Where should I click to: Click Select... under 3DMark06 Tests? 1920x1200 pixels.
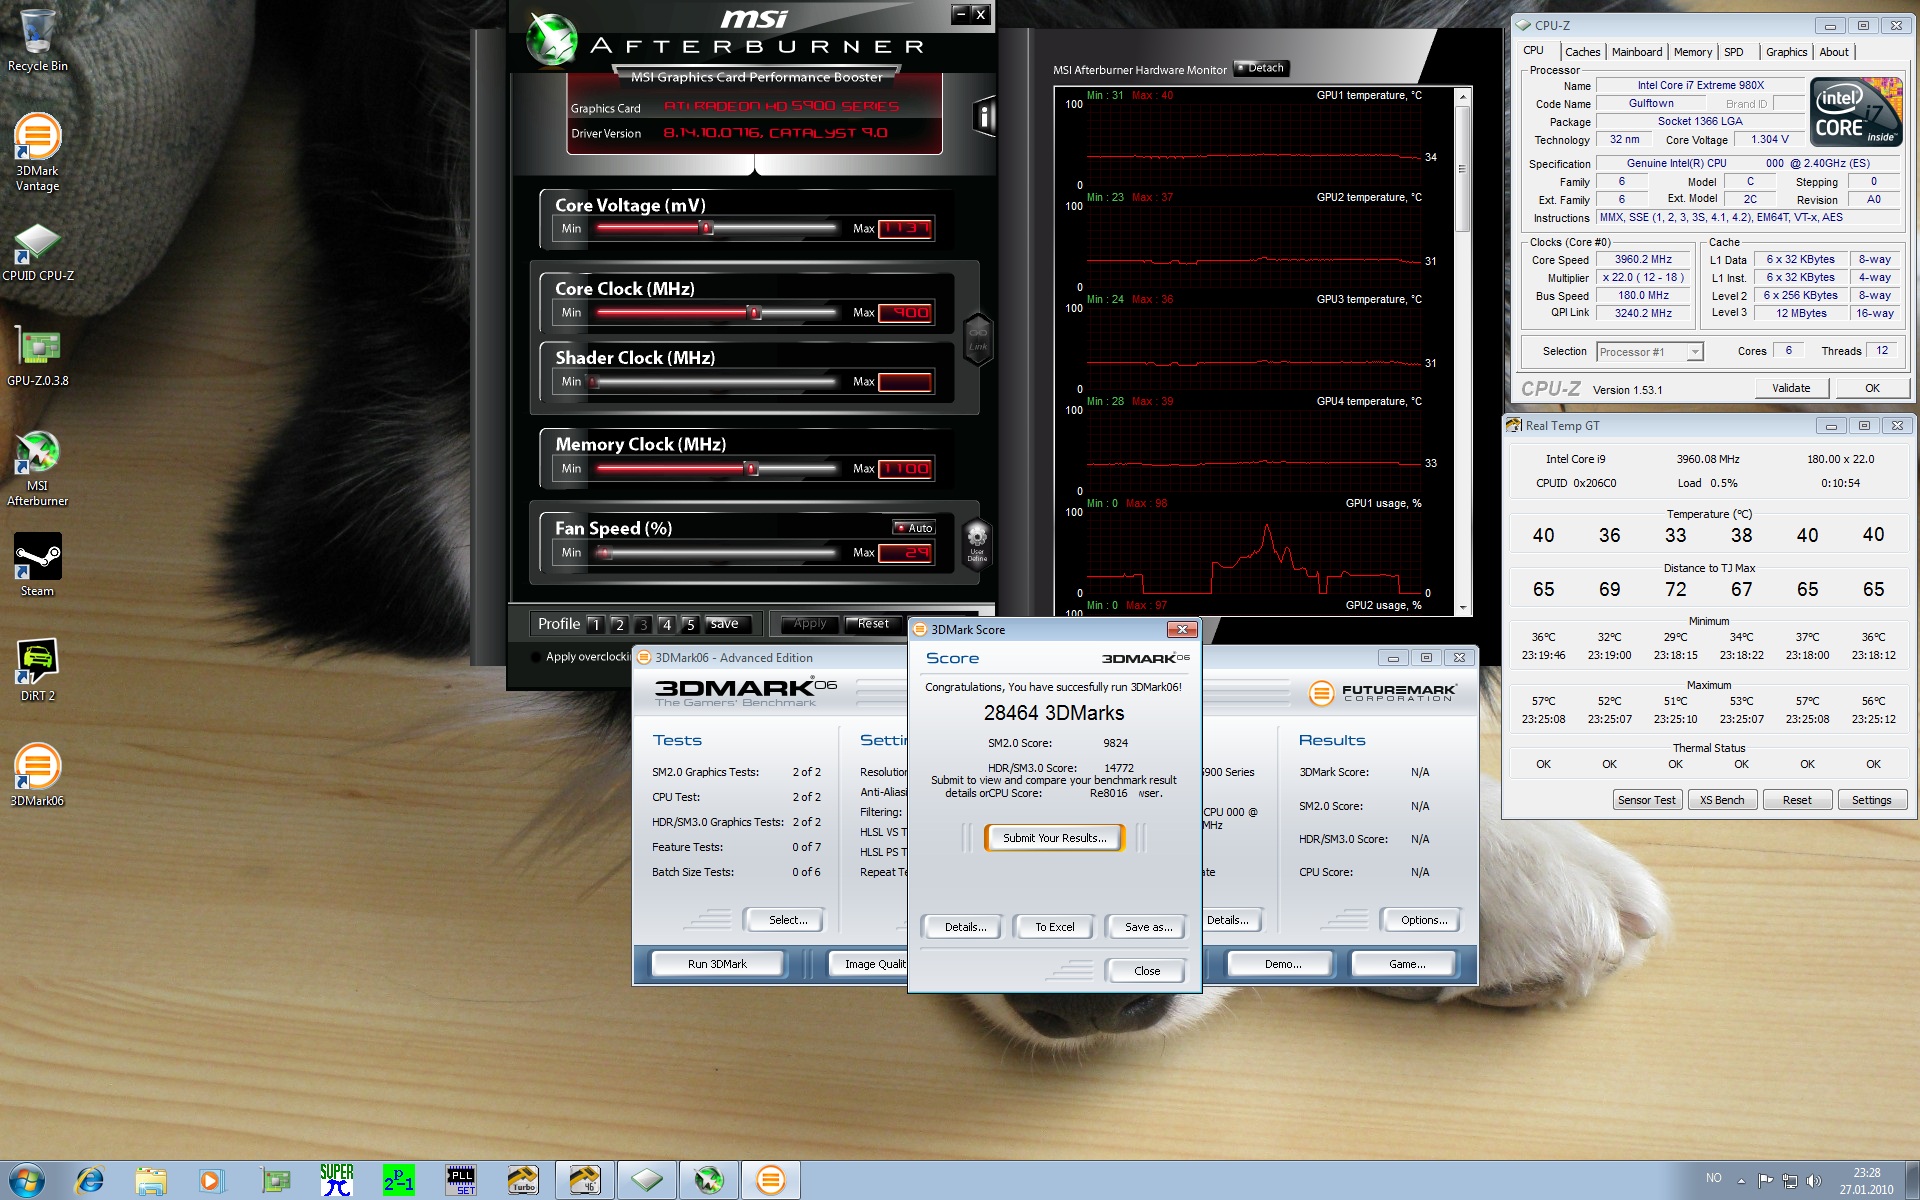click(787, 920)
